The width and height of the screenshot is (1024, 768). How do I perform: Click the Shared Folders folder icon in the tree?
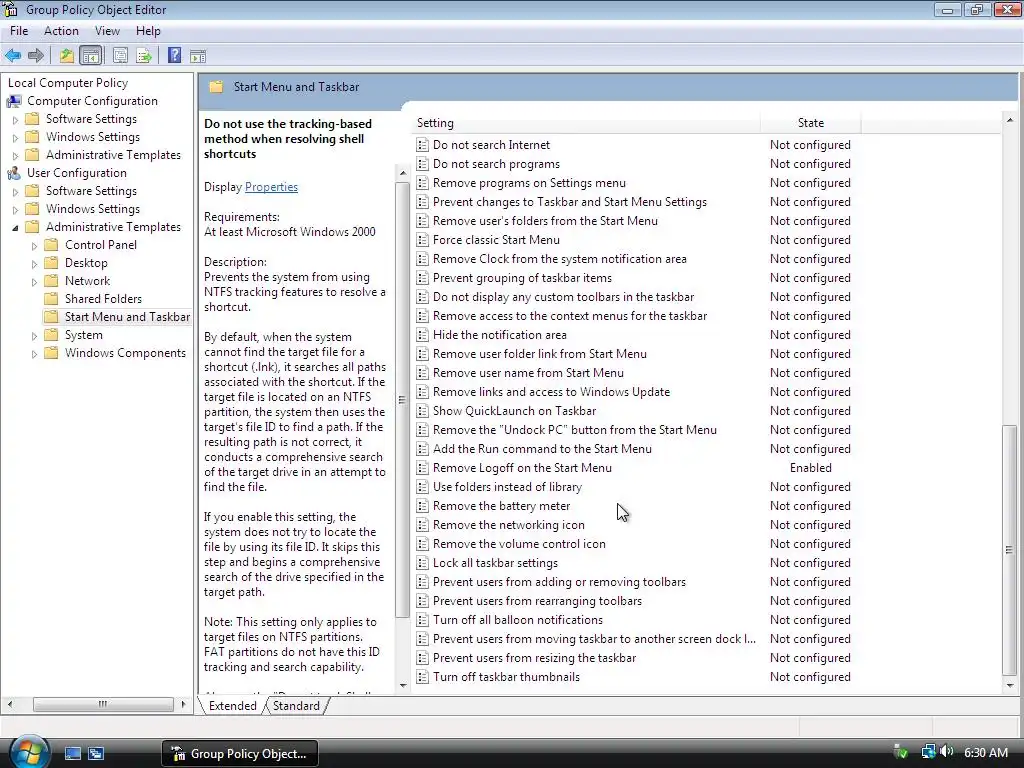point(51,299)
